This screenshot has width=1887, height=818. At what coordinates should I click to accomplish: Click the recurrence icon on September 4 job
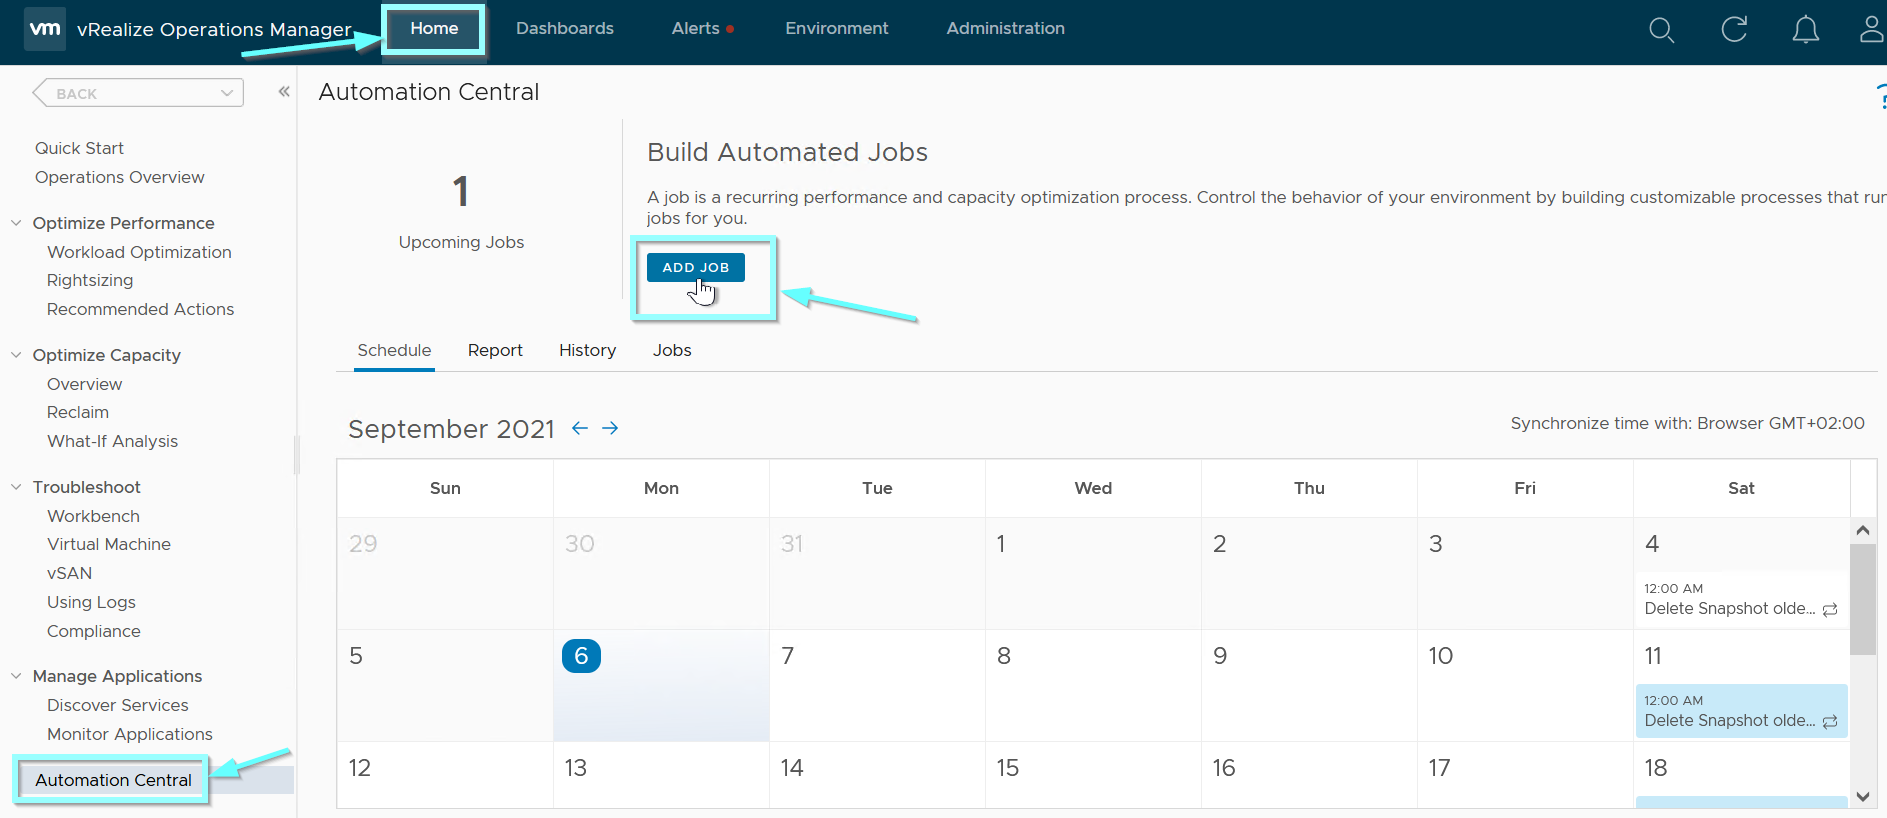tap(1830, 609)
